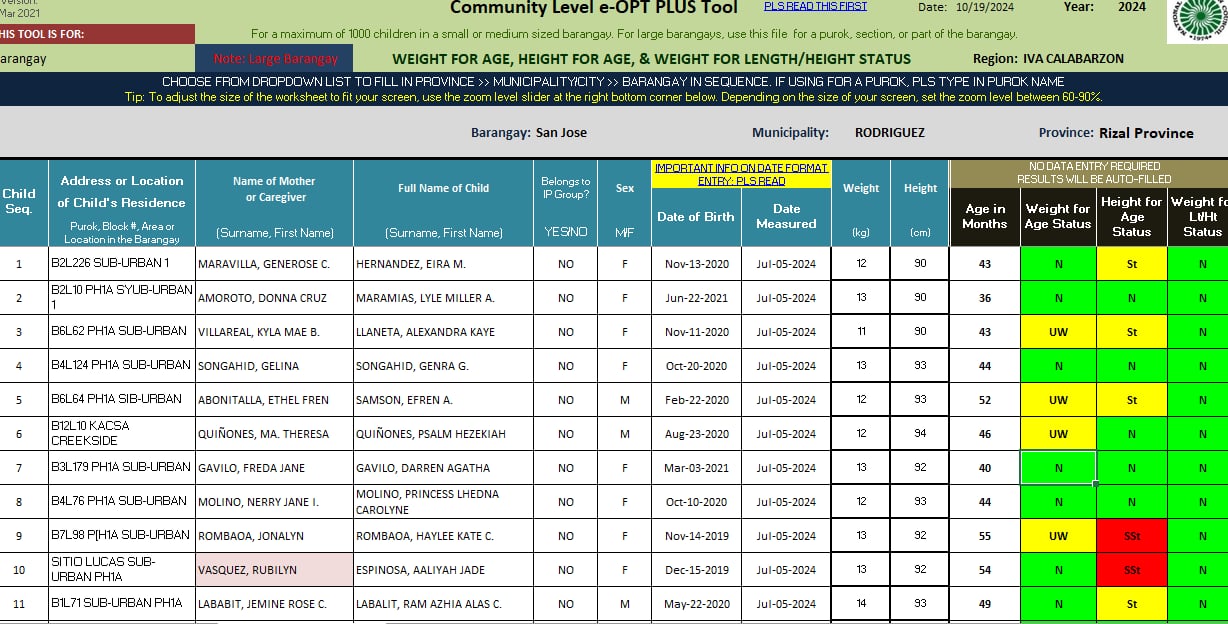
Task: Select mother name VILLAREAL, KYLA MAE B.
Action: (275, 332)
